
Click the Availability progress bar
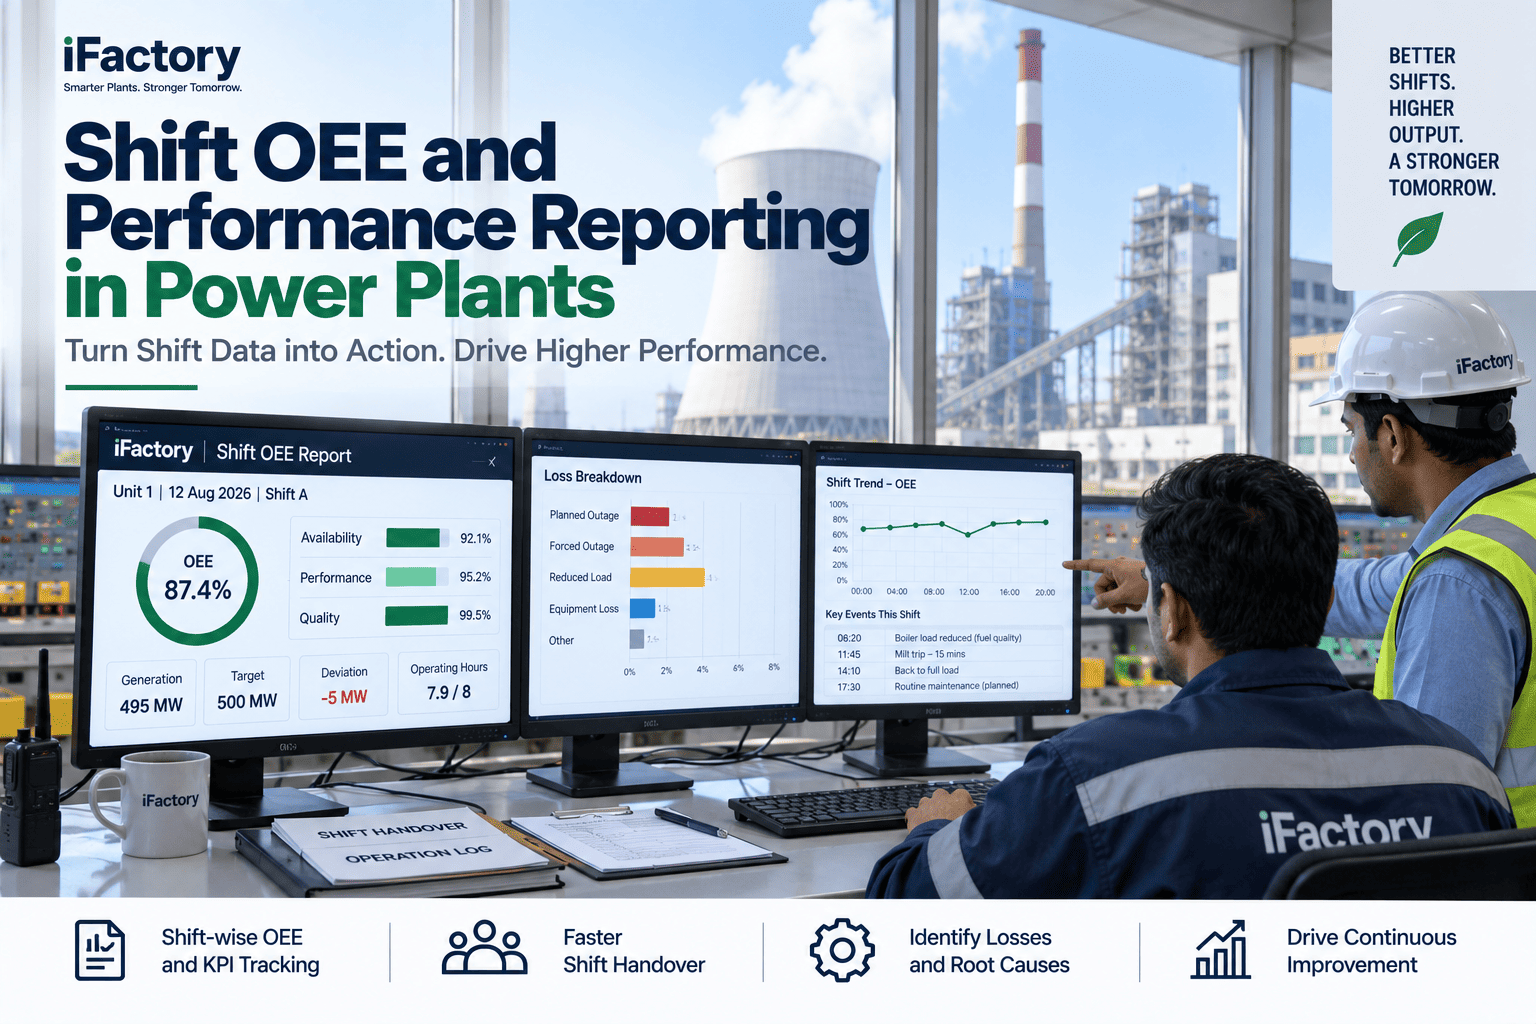[x=418, y=538]
